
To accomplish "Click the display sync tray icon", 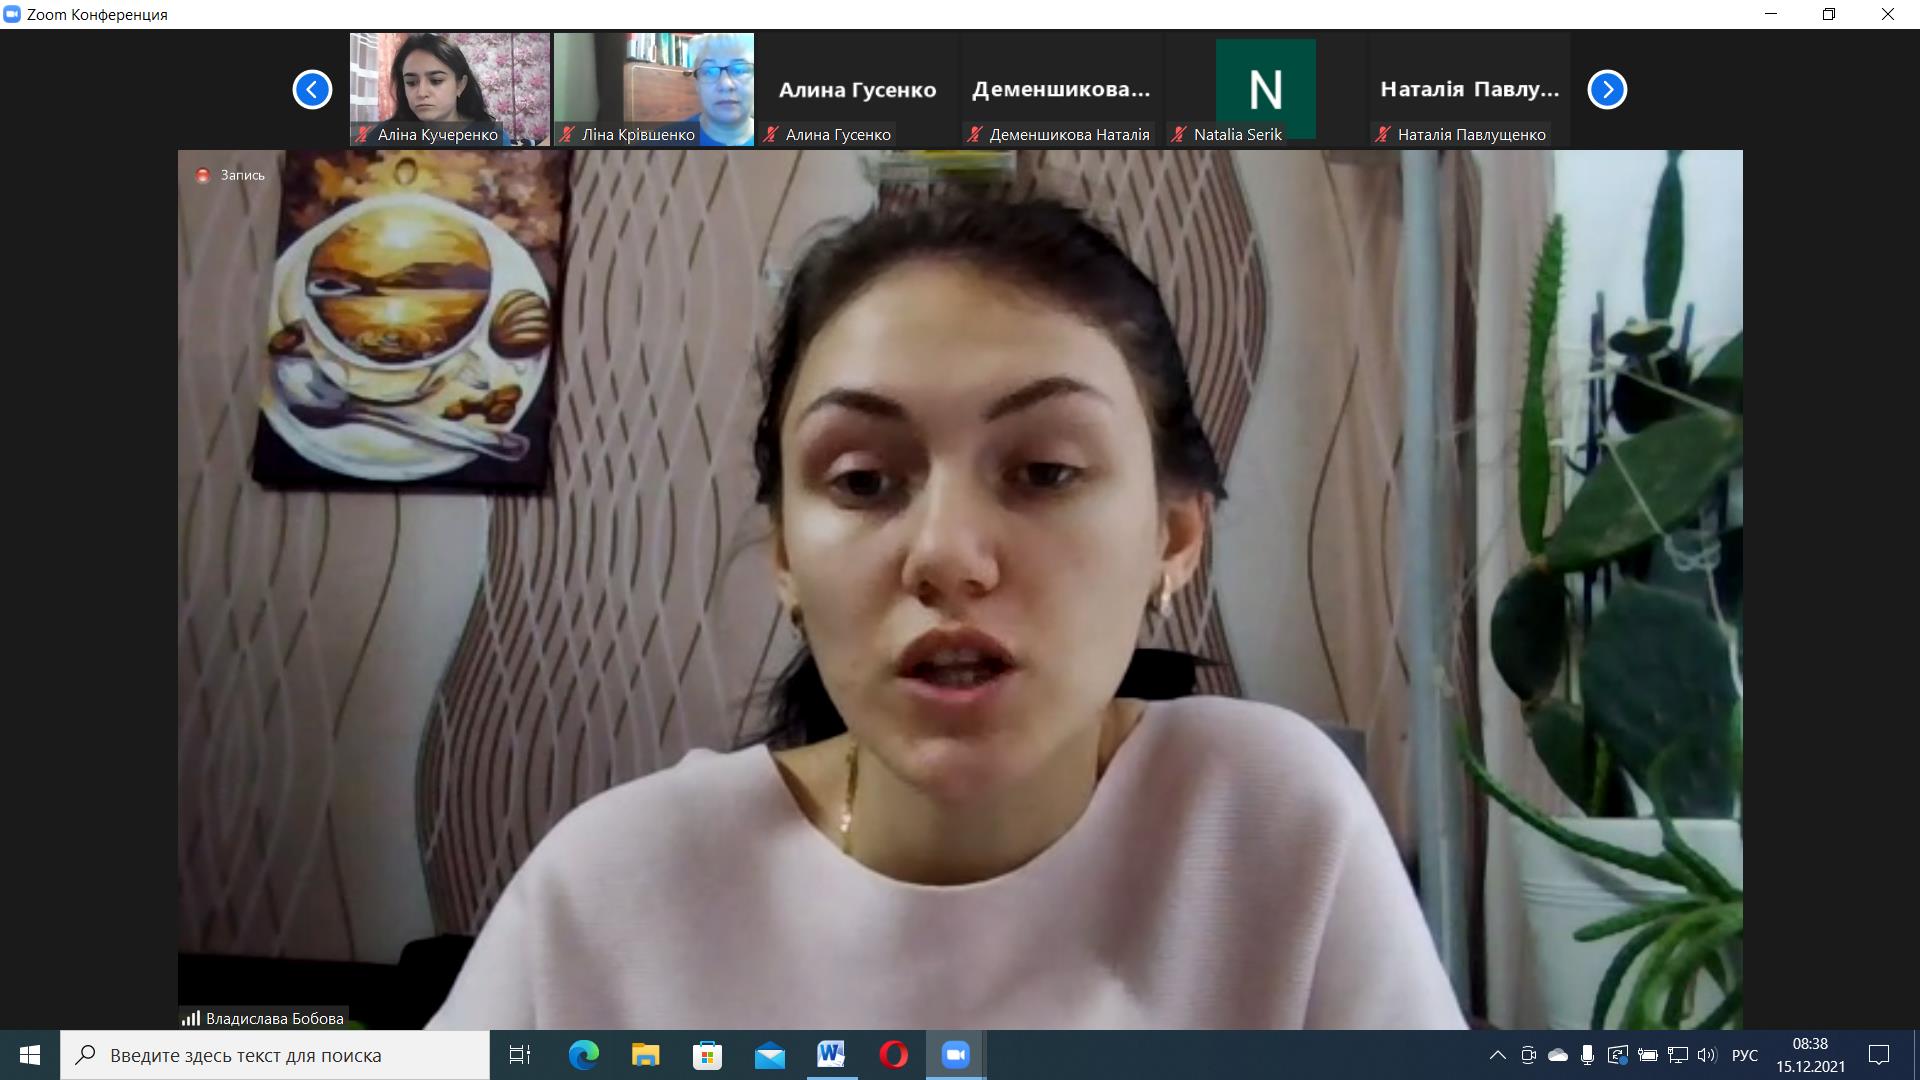I will pyautogui.click(x=1617, y=1055).
